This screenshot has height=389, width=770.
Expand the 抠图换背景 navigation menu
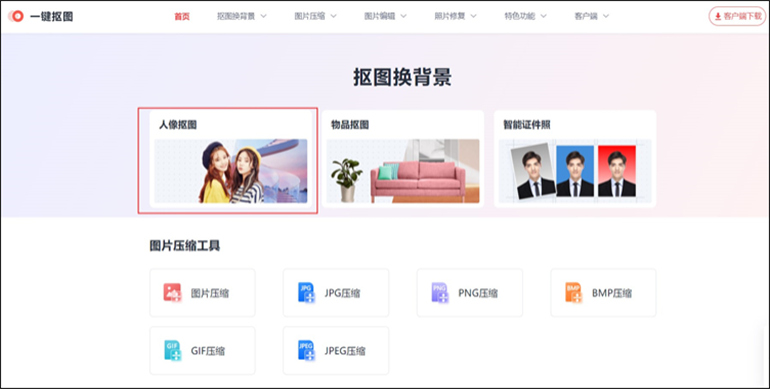tap(242, 16)
